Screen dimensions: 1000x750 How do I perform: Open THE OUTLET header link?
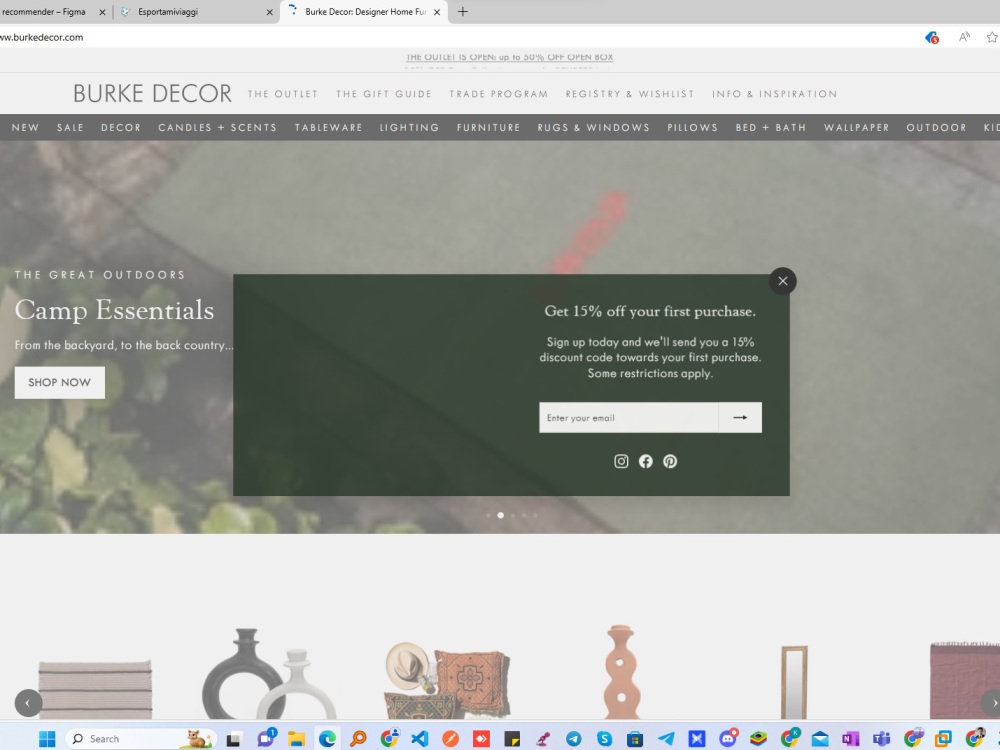point(283,94)
